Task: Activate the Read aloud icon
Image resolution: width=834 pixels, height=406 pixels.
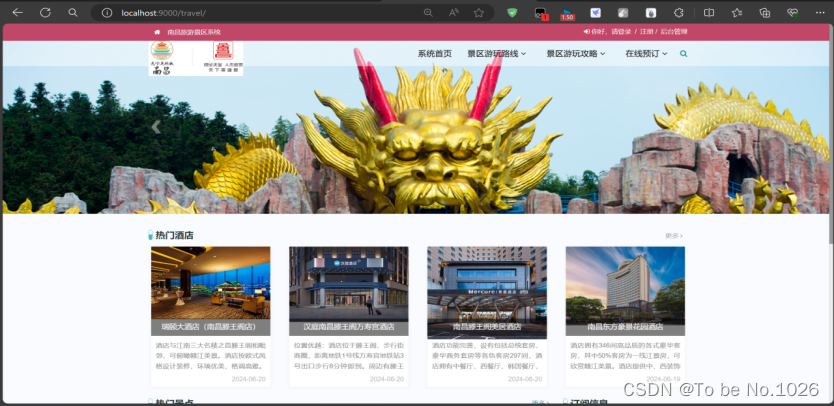Action: [x=454, y=13]
